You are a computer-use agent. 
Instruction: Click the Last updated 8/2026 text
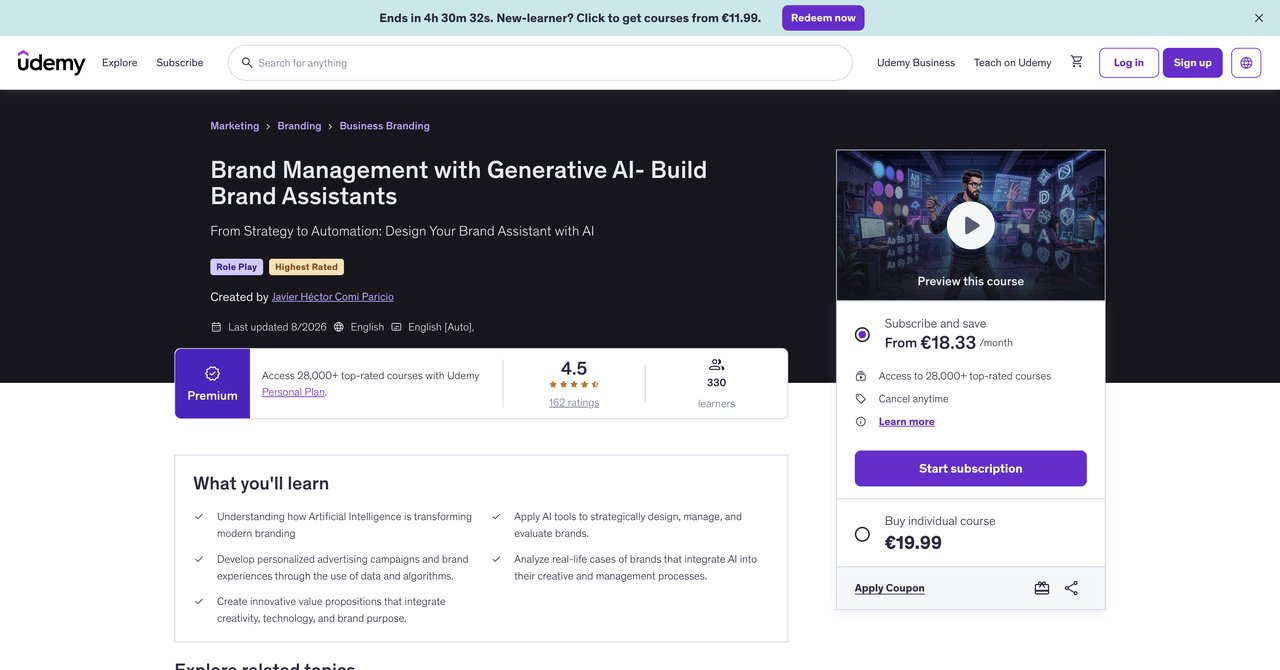(x=278, y=327)
